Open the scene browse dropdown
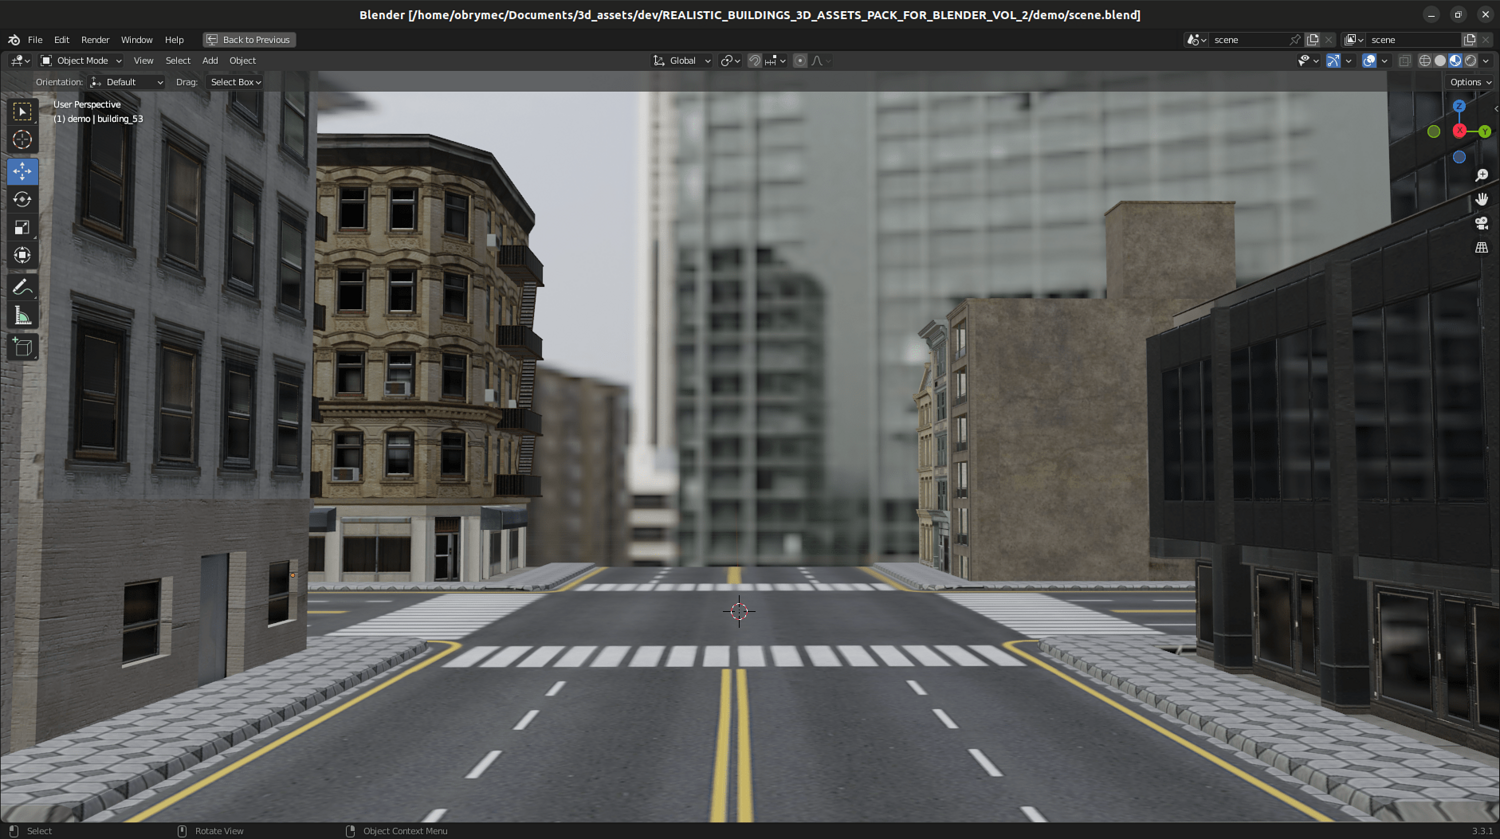The image size is (1500, 839). (x=1196, y=40)
